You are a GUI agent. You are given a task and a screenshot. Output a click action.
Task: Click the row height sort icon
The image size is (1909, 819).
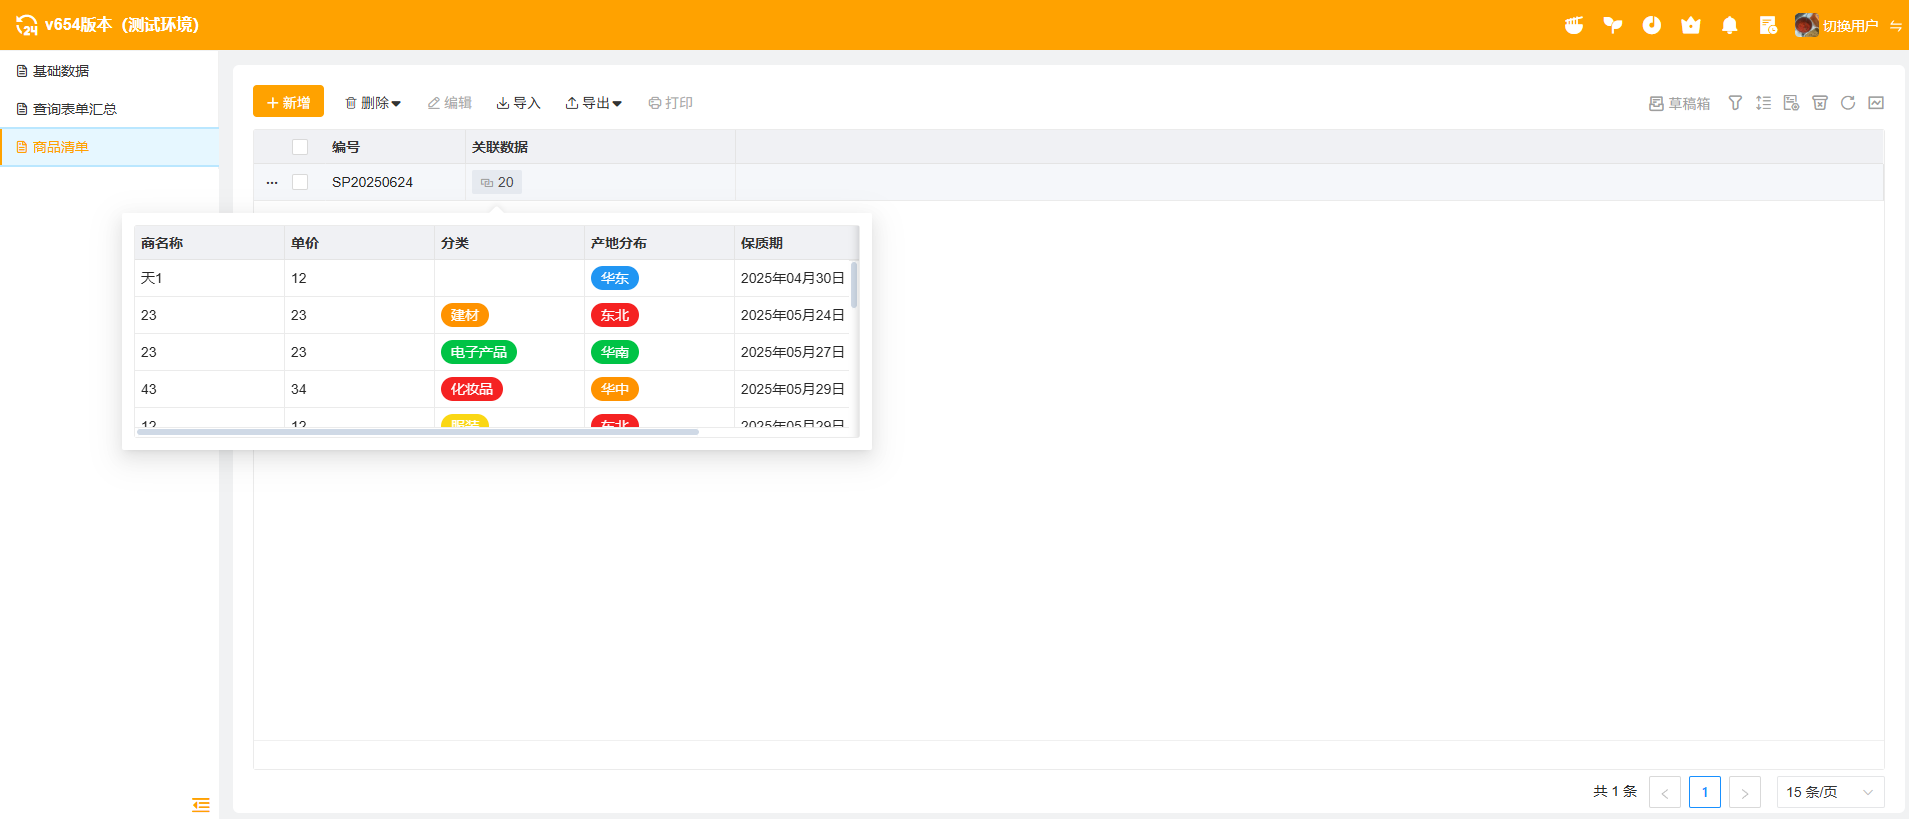1763,103
